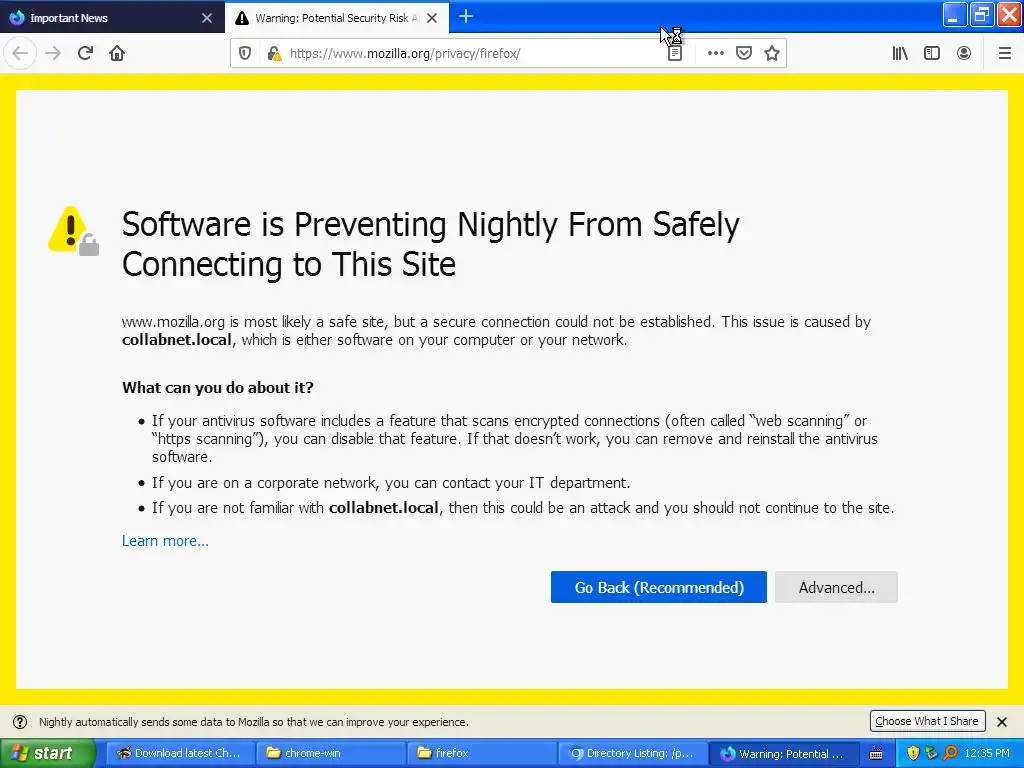Bookmark this page with the star icon
This screenshot has height=768, width=1024.
[x=772, y=54]
